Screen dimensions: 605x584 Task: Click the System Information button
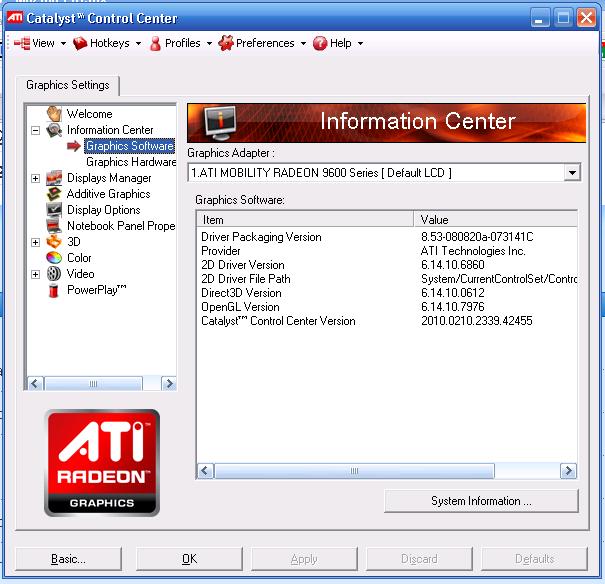(x=481, y=501)
